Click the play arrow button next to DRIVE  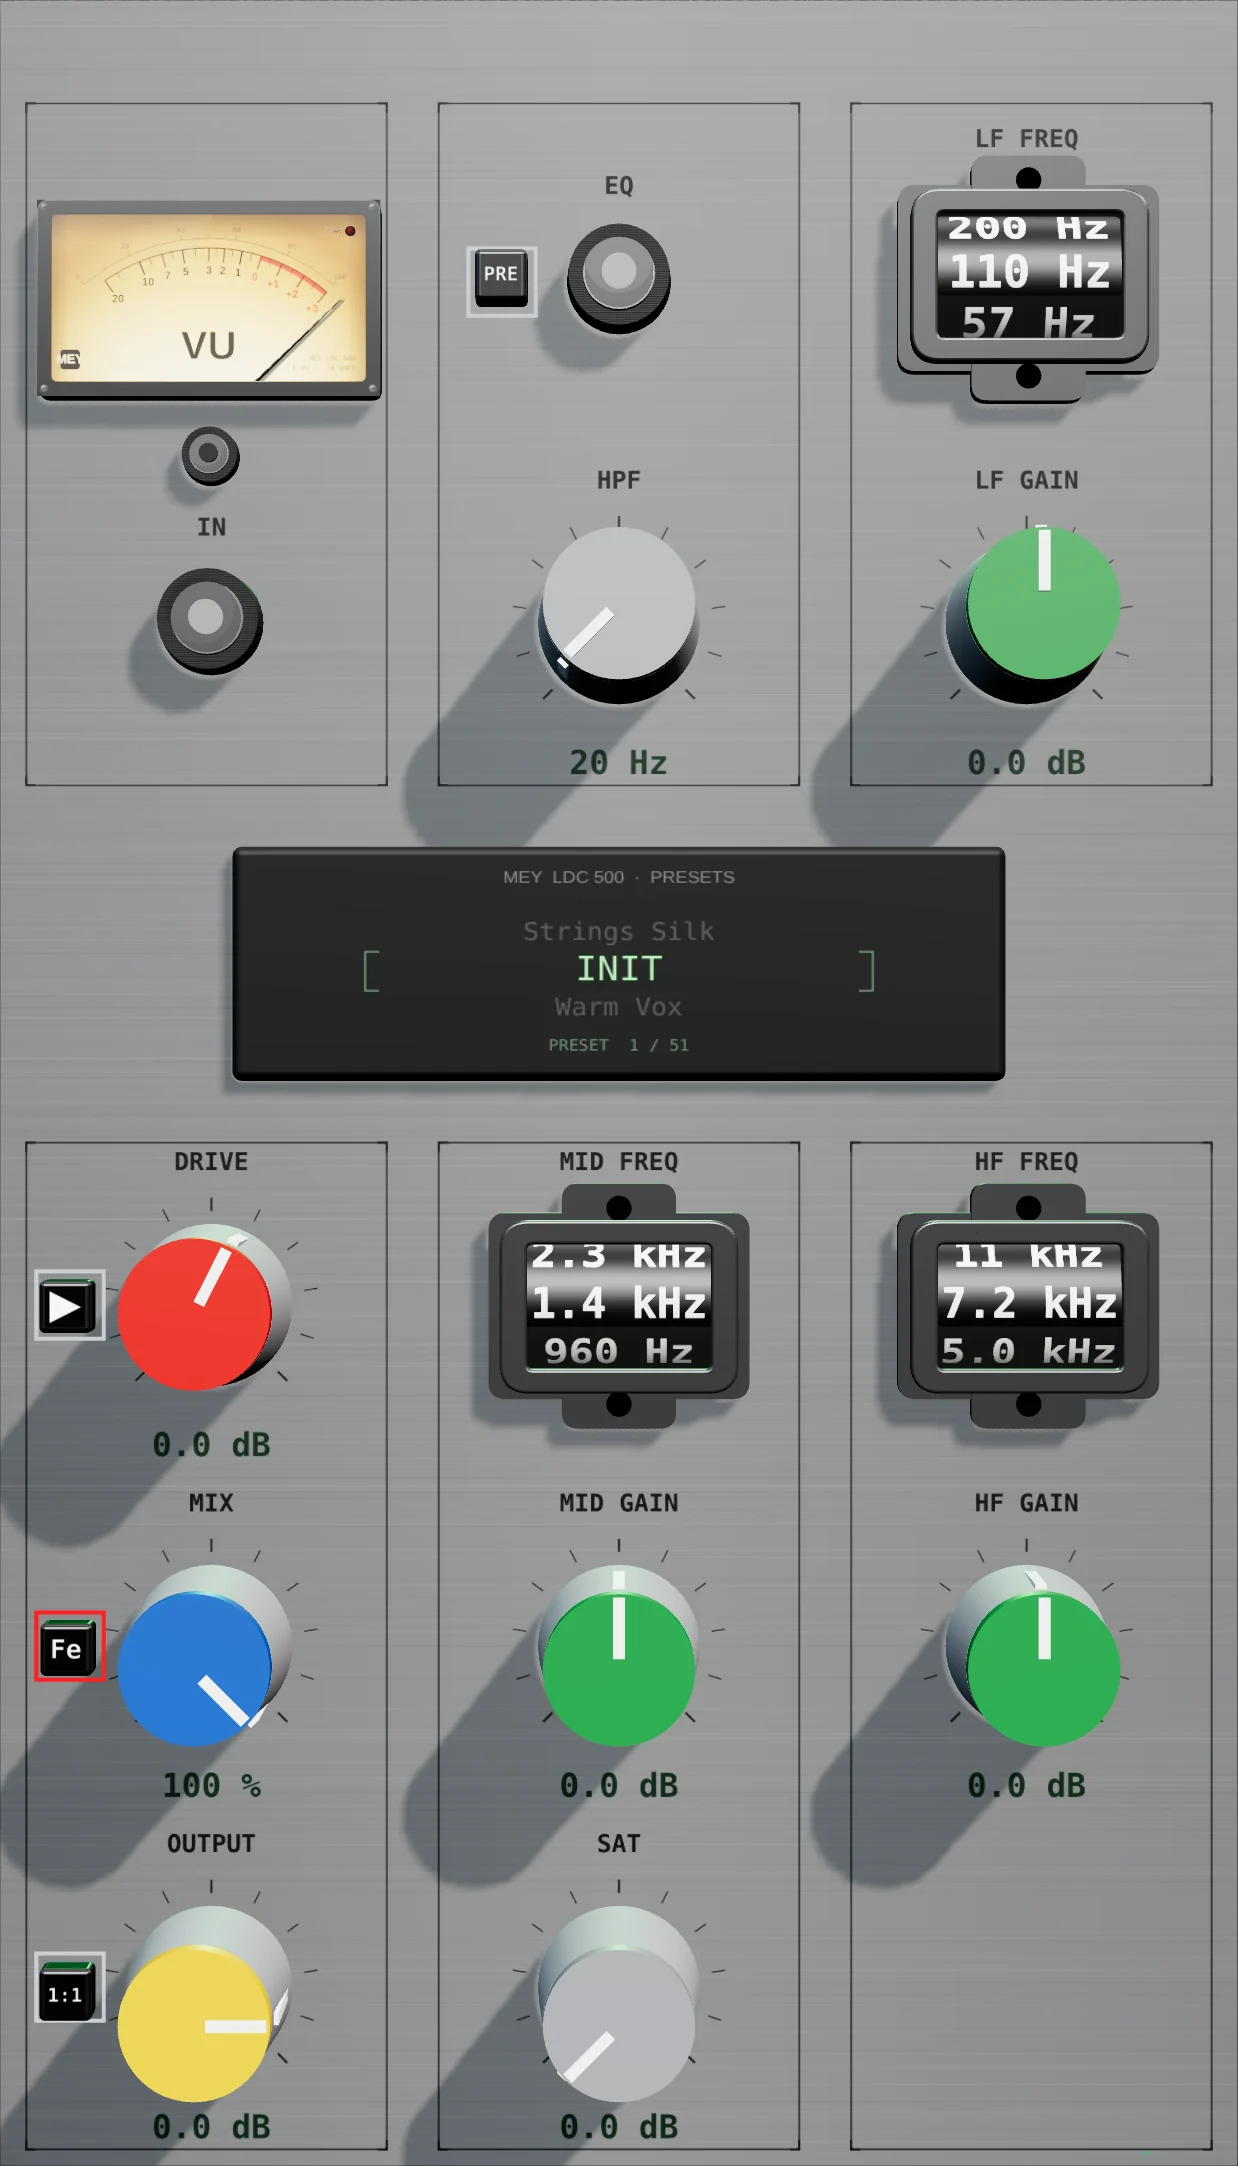click(69, 1305)
